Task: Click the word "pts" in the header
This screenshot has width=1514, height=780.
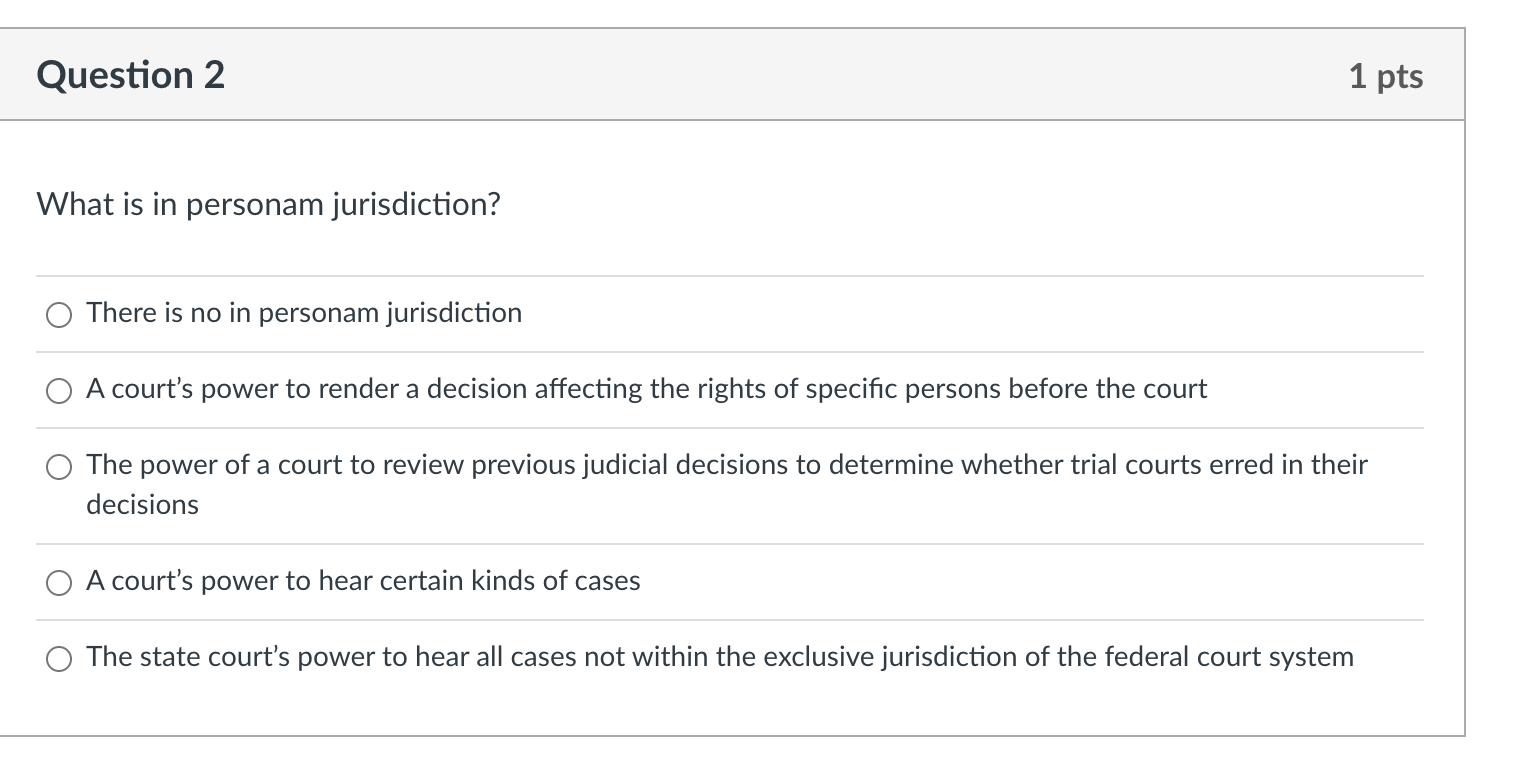Action: [1400, 77]
